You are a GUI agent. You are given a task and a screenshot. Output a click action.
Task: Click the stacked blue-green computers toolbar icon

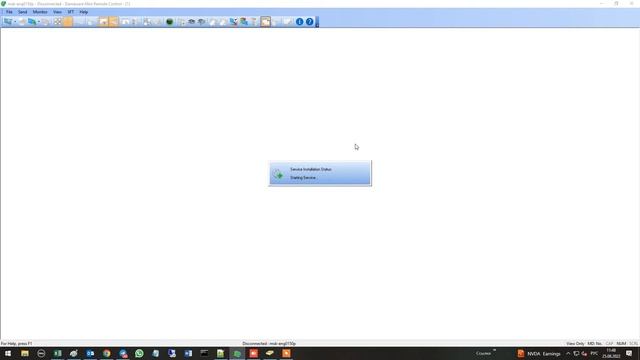(244, 22)
